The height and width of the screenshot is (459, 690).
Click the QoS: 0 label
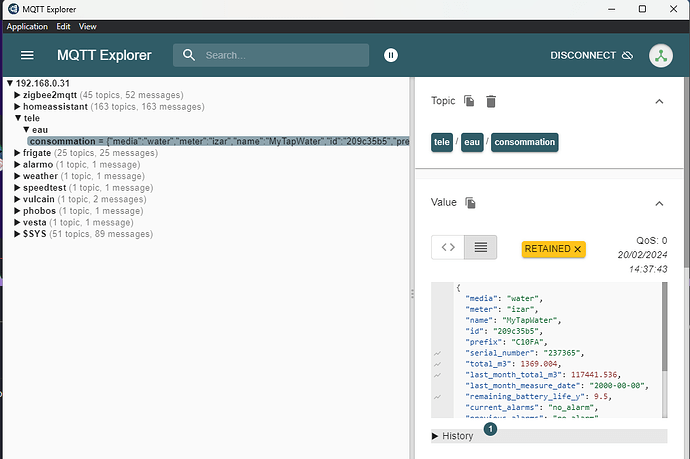click(651, 241)
